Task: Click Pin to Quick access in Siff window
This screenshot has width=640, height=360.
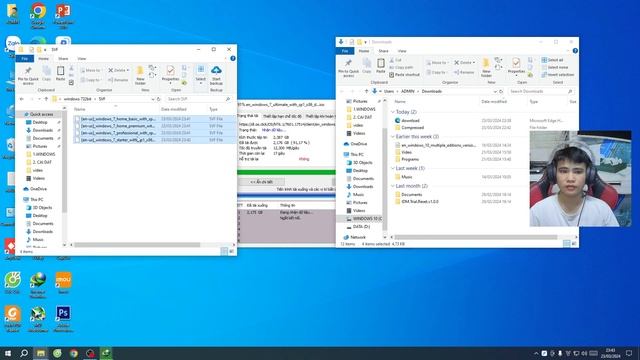Action: click(28, 76)
